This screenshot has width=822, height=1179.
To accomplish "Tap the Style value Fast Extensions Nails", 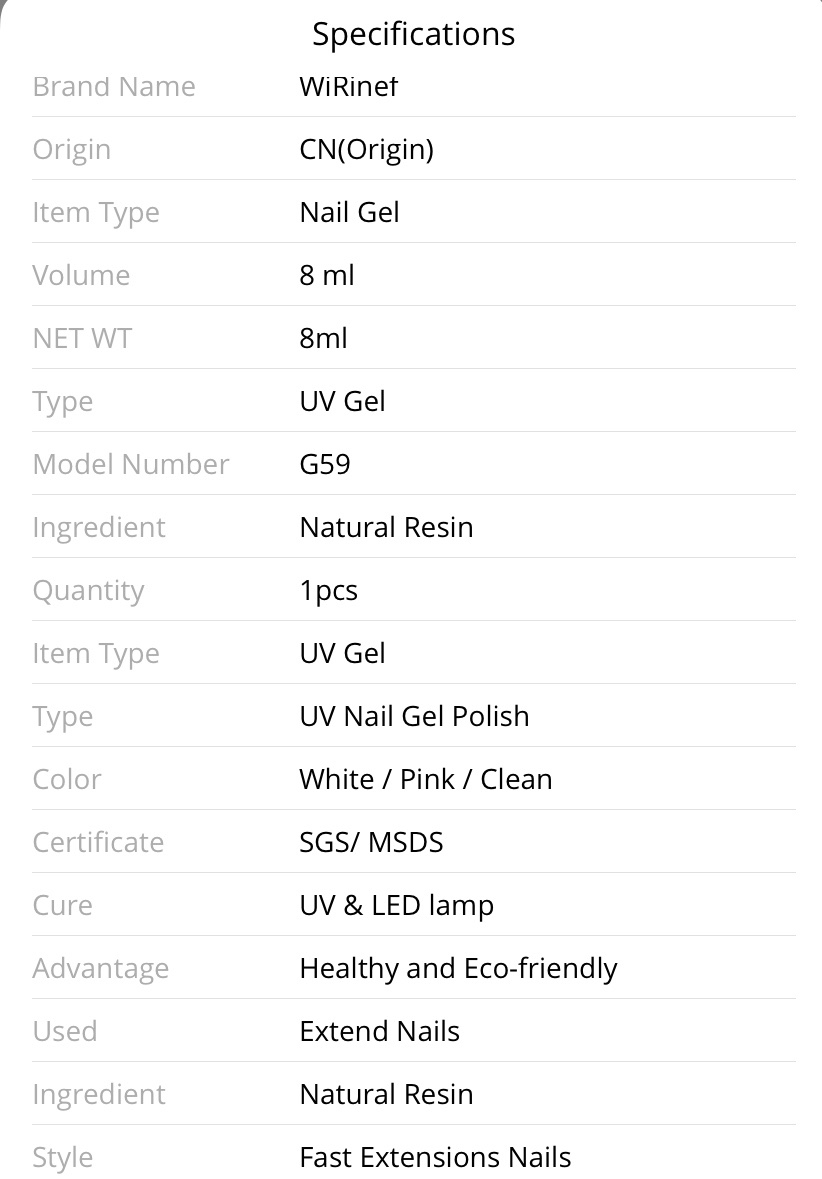I will point(435,1157).
